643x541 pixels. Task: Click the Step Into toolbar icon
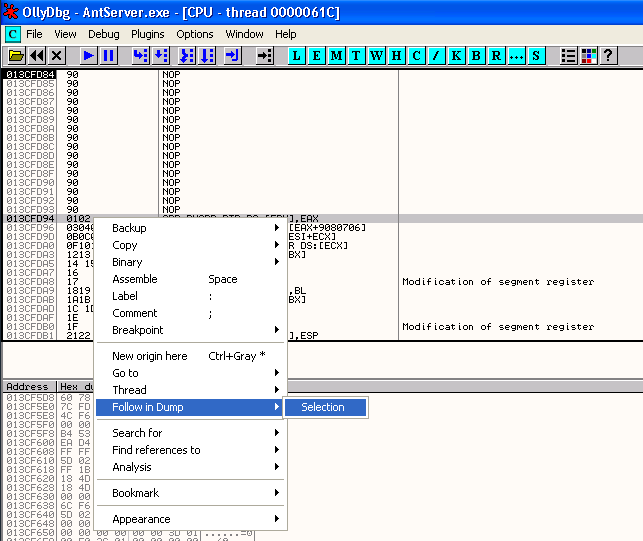tap(141, 56)
